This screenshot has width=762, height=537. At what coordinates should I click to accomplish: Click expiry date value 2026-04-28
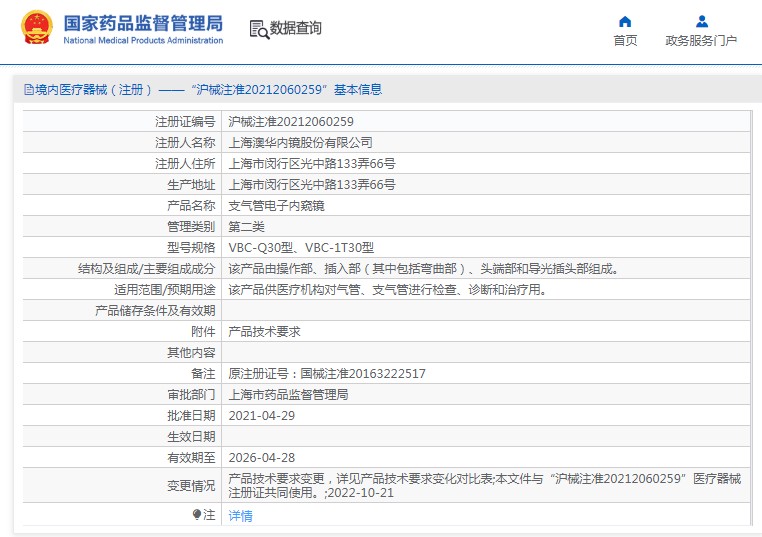[262, 458]
